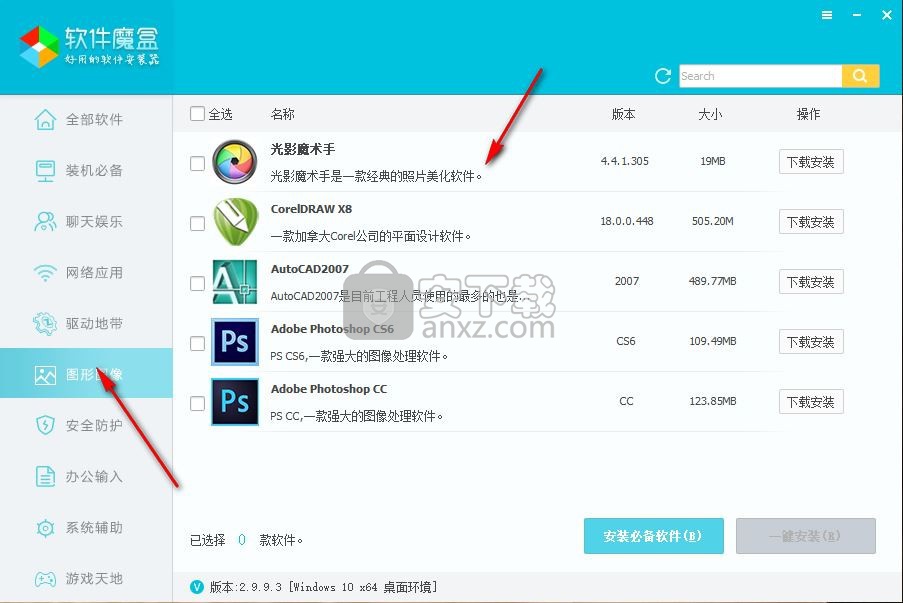The image size is (903, 603).
Task: Click size value 505.20M
Action: point(712,221)
